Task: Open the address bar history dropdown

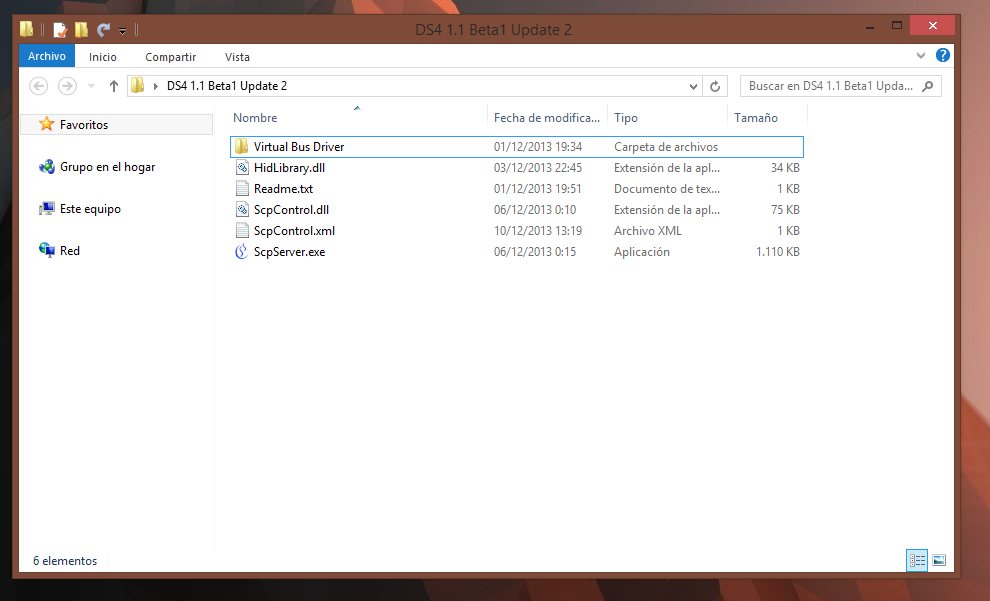Action: [693, 86]
